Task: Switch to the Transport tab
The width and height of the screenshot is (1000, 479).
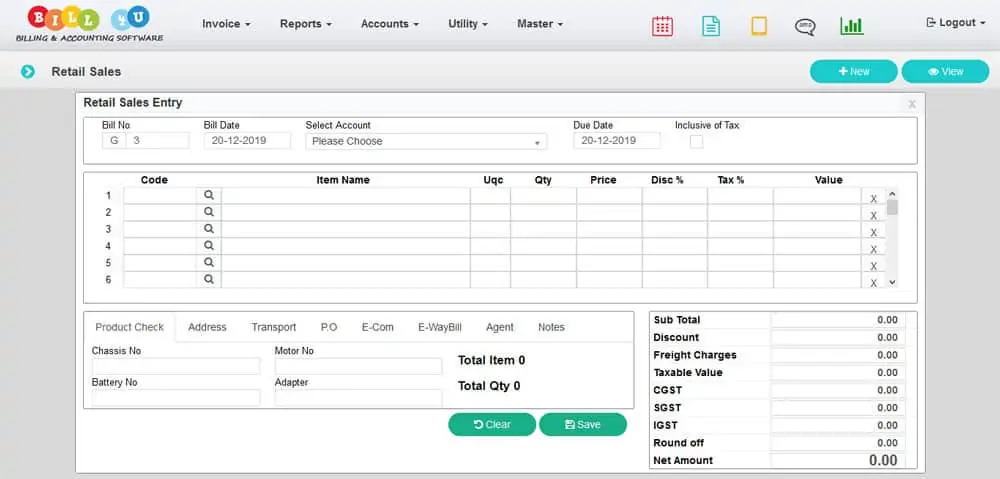Action: (274, 327)
